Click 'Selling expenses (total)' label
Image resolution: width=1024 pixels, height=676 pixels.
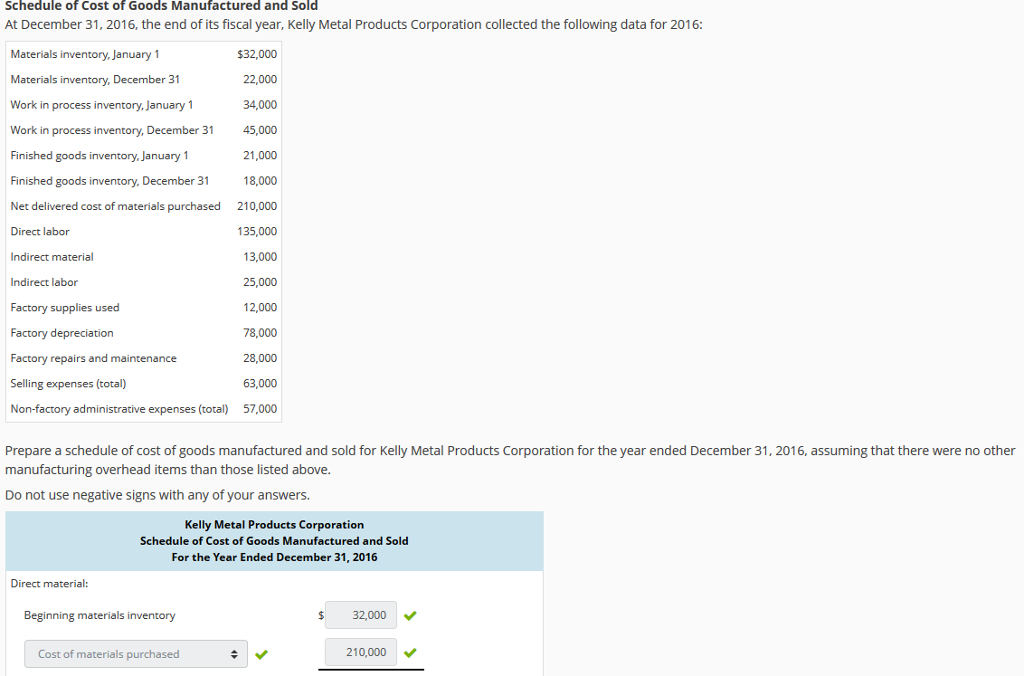point(69,384)
